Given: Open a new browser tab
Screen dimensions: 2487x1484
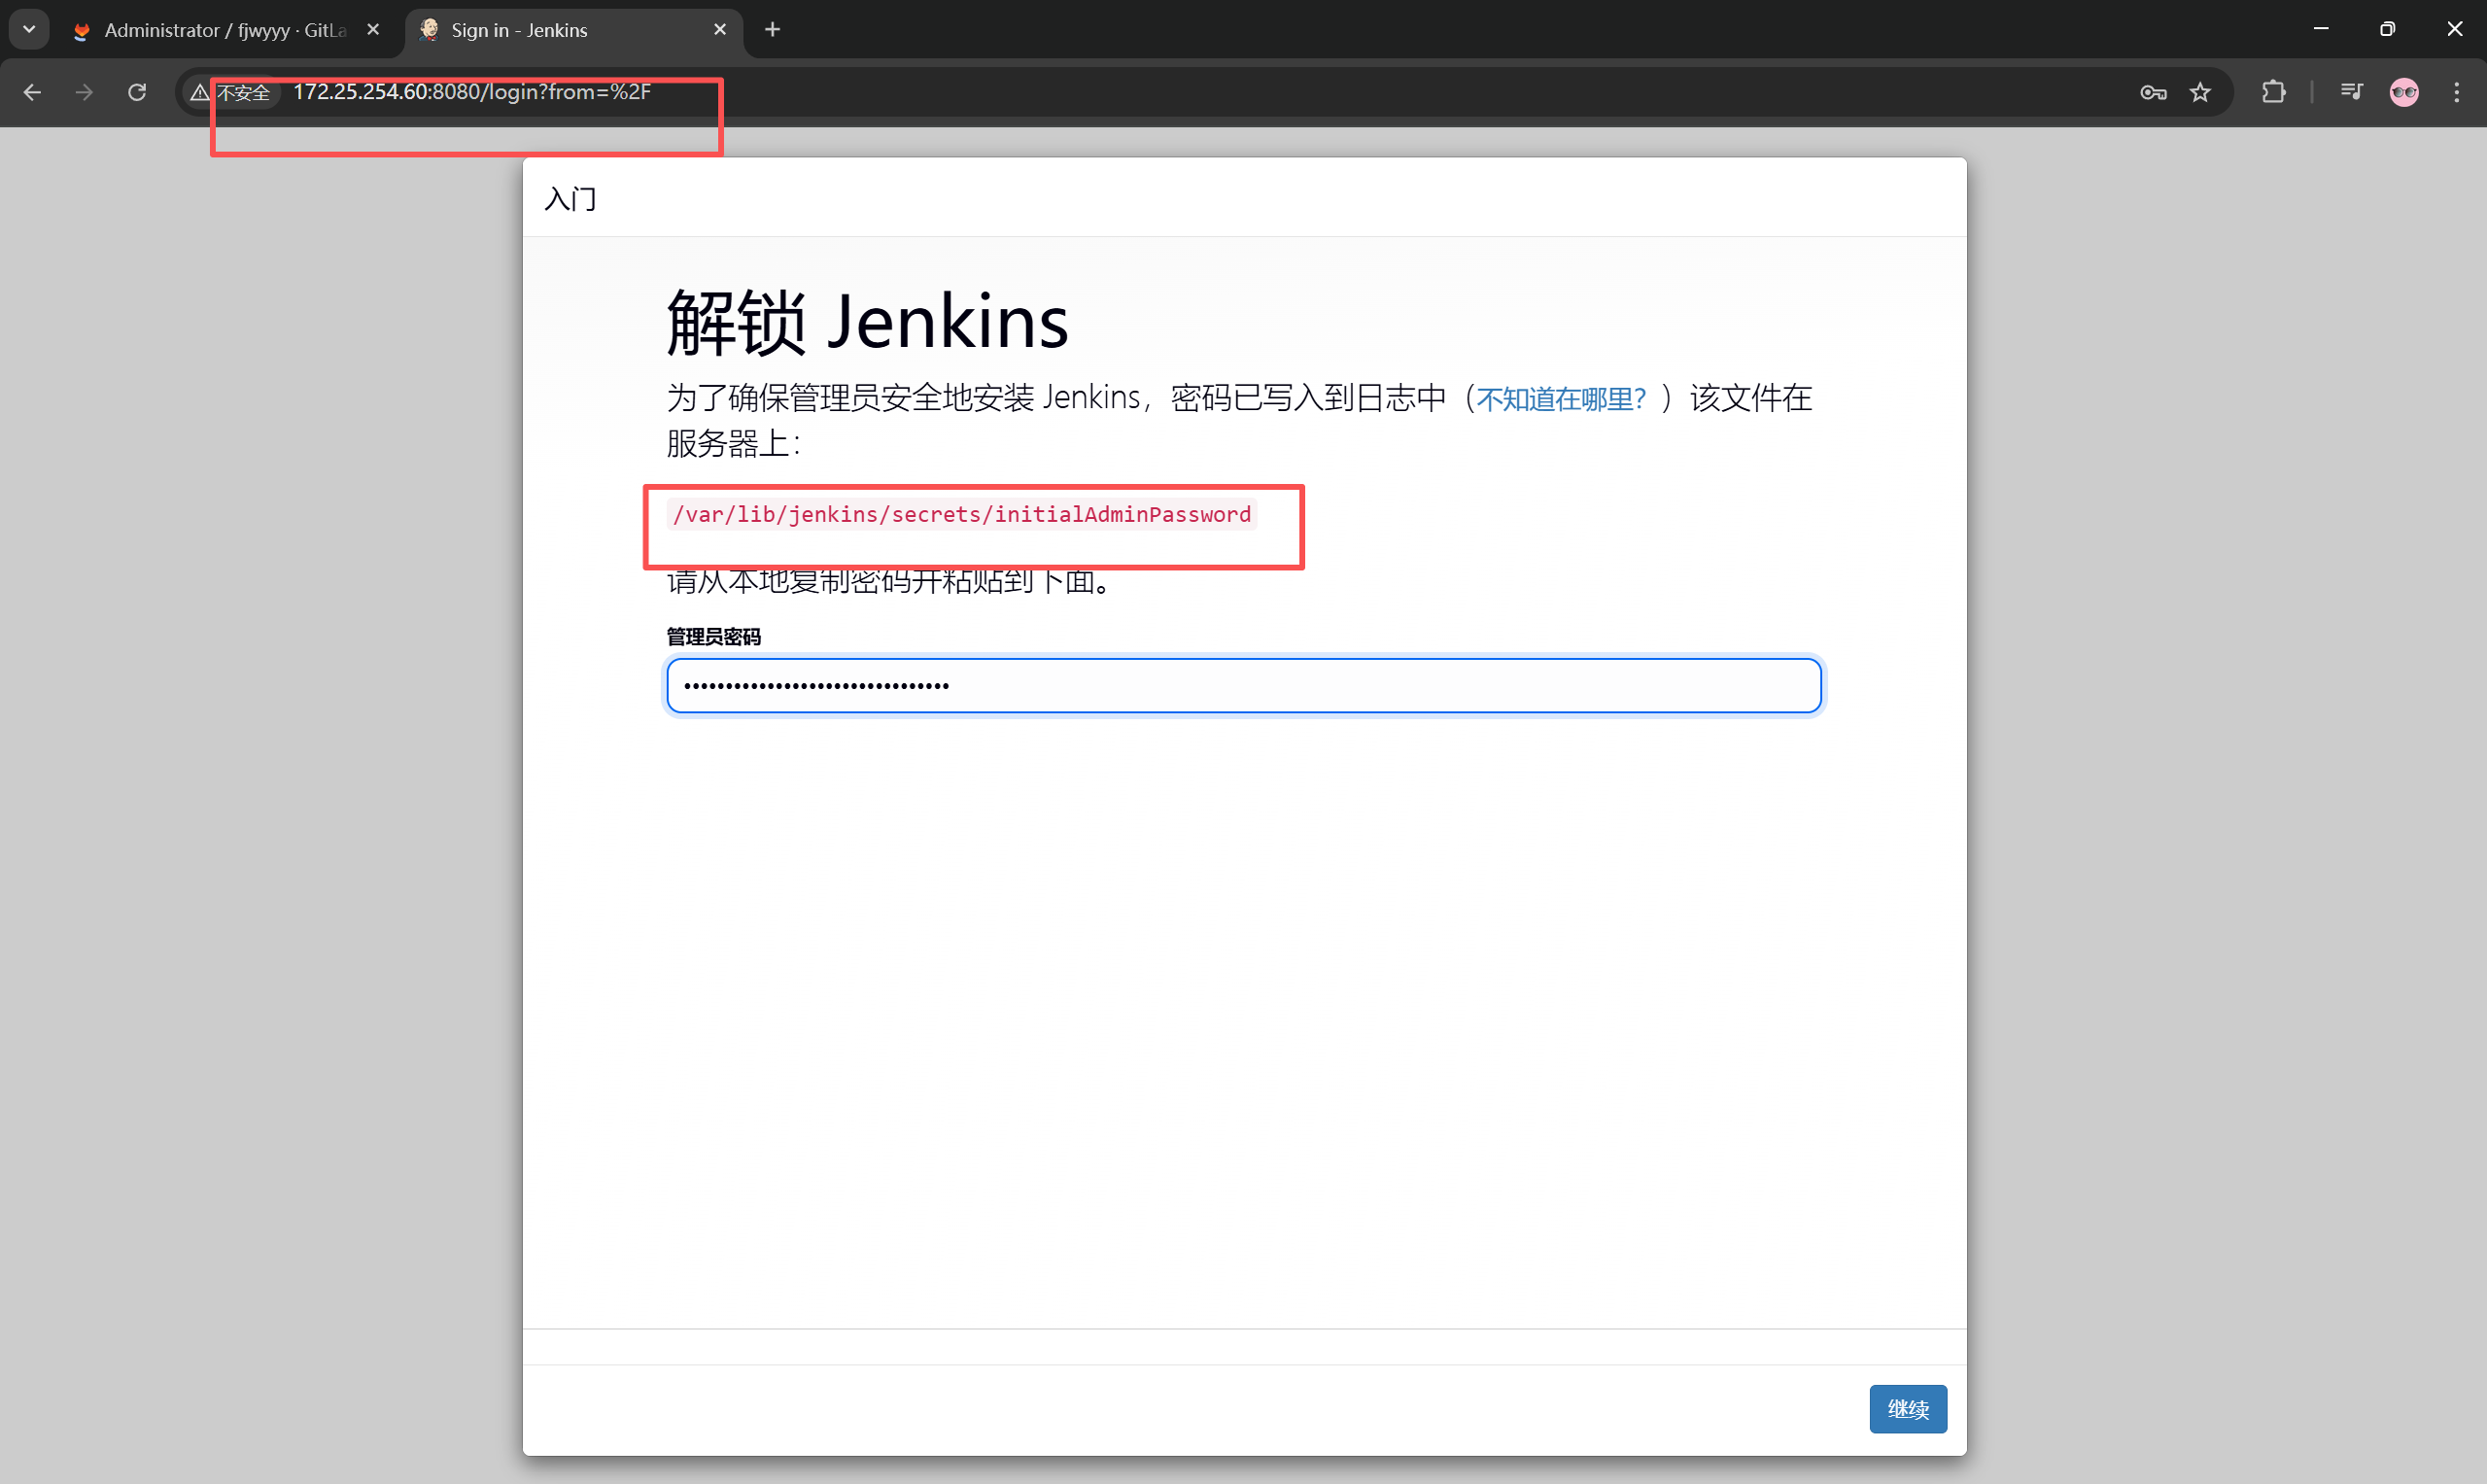Looking at the screenshot, I should tap(772, 30).
